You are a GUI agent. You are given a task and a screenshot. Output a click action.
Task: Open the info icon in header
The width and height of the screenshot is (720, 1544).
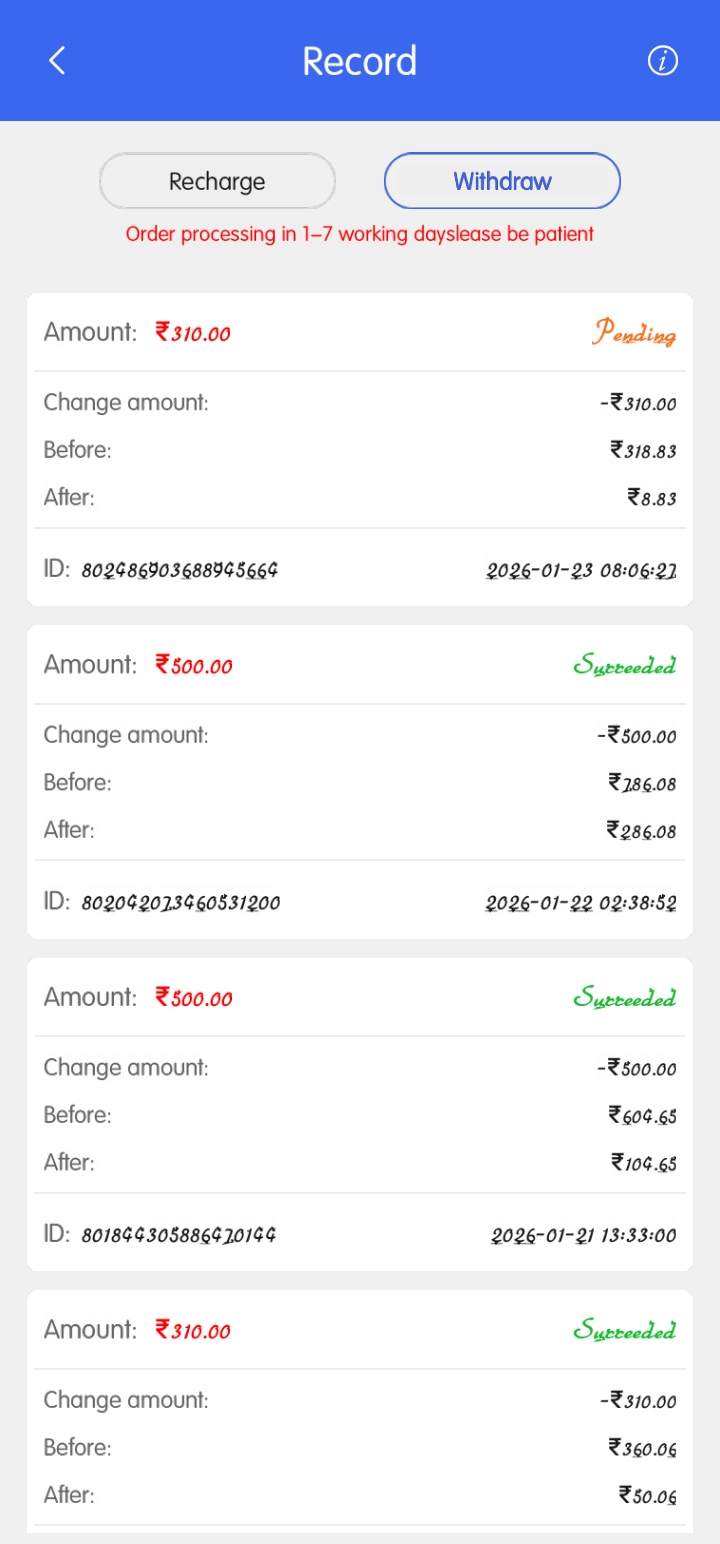(x=662, y=61)
